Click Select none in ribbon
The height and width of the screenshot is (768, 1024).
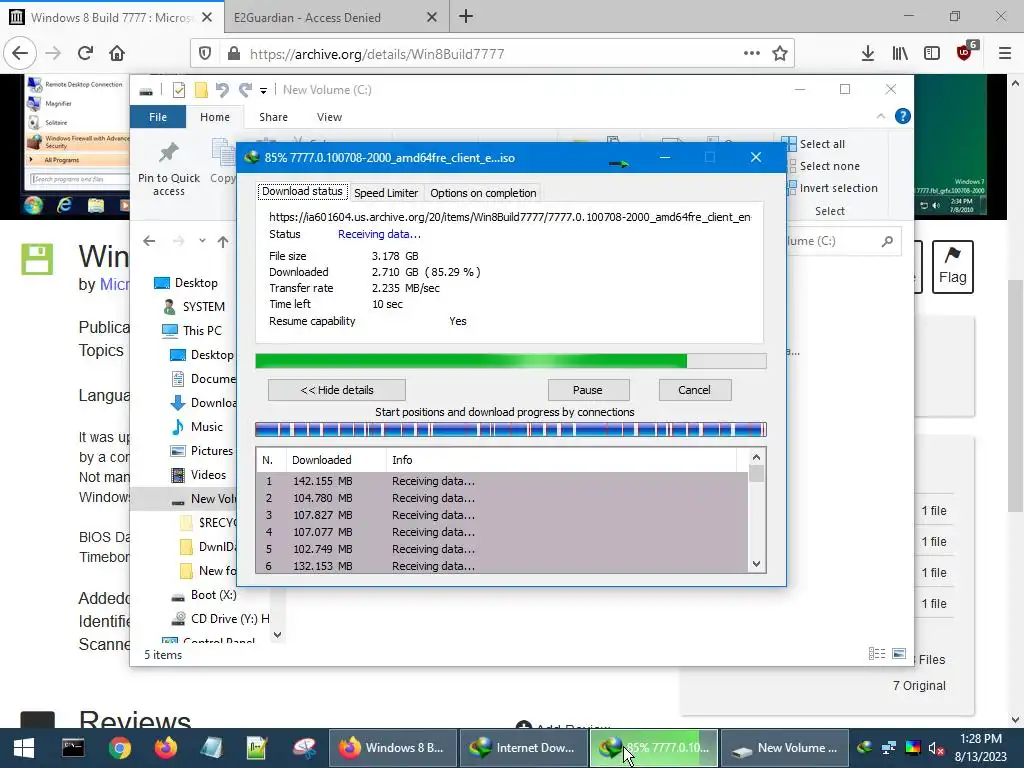pos(822,166)
